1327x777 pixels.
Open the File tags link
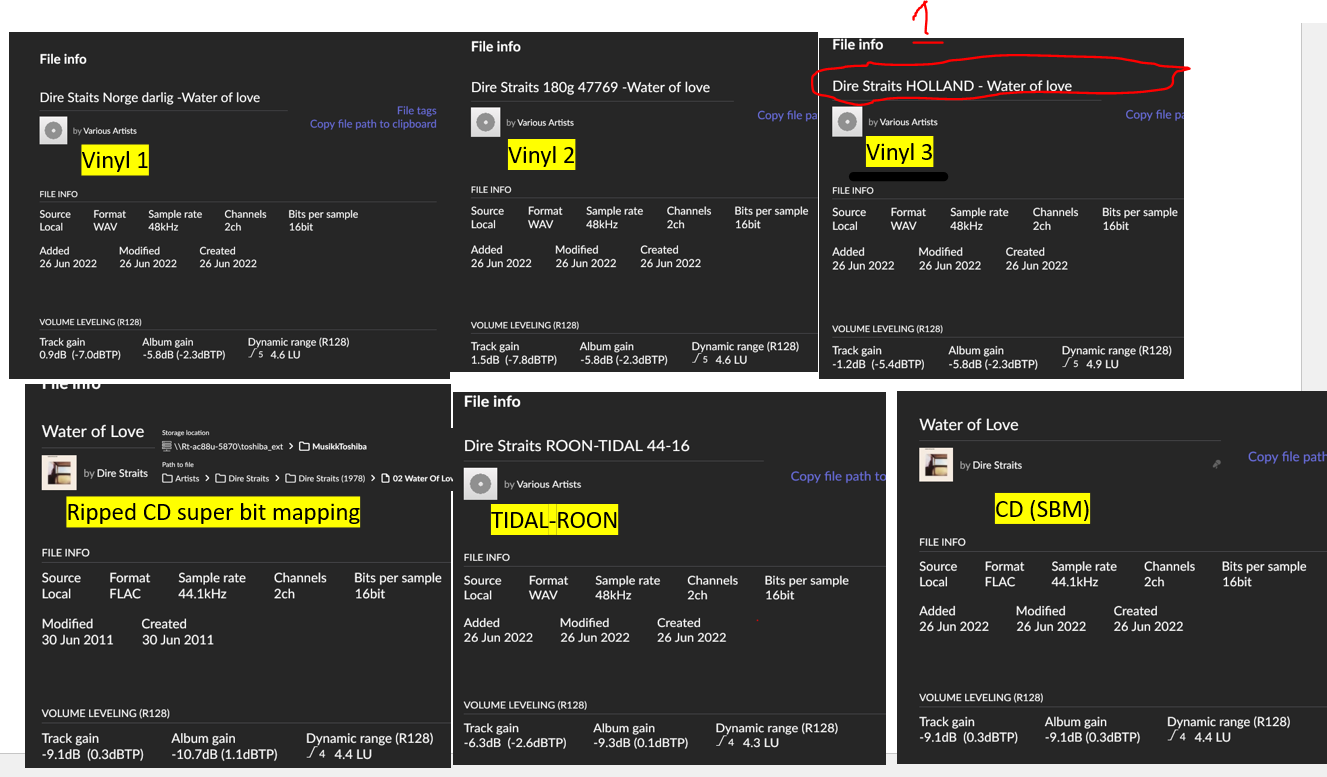point(416,111)
